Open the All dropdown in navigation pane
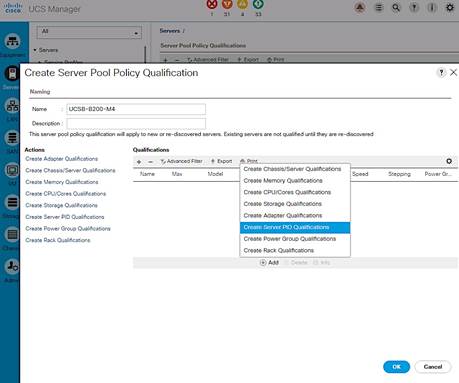 89,32
